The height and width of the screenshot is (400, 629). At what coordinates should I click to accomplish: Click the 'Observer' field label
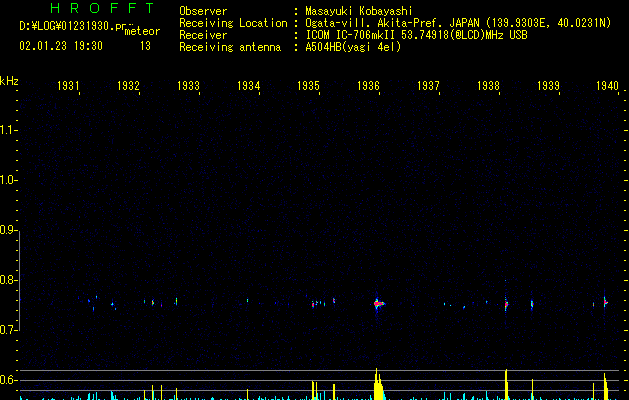click(203, 11)
